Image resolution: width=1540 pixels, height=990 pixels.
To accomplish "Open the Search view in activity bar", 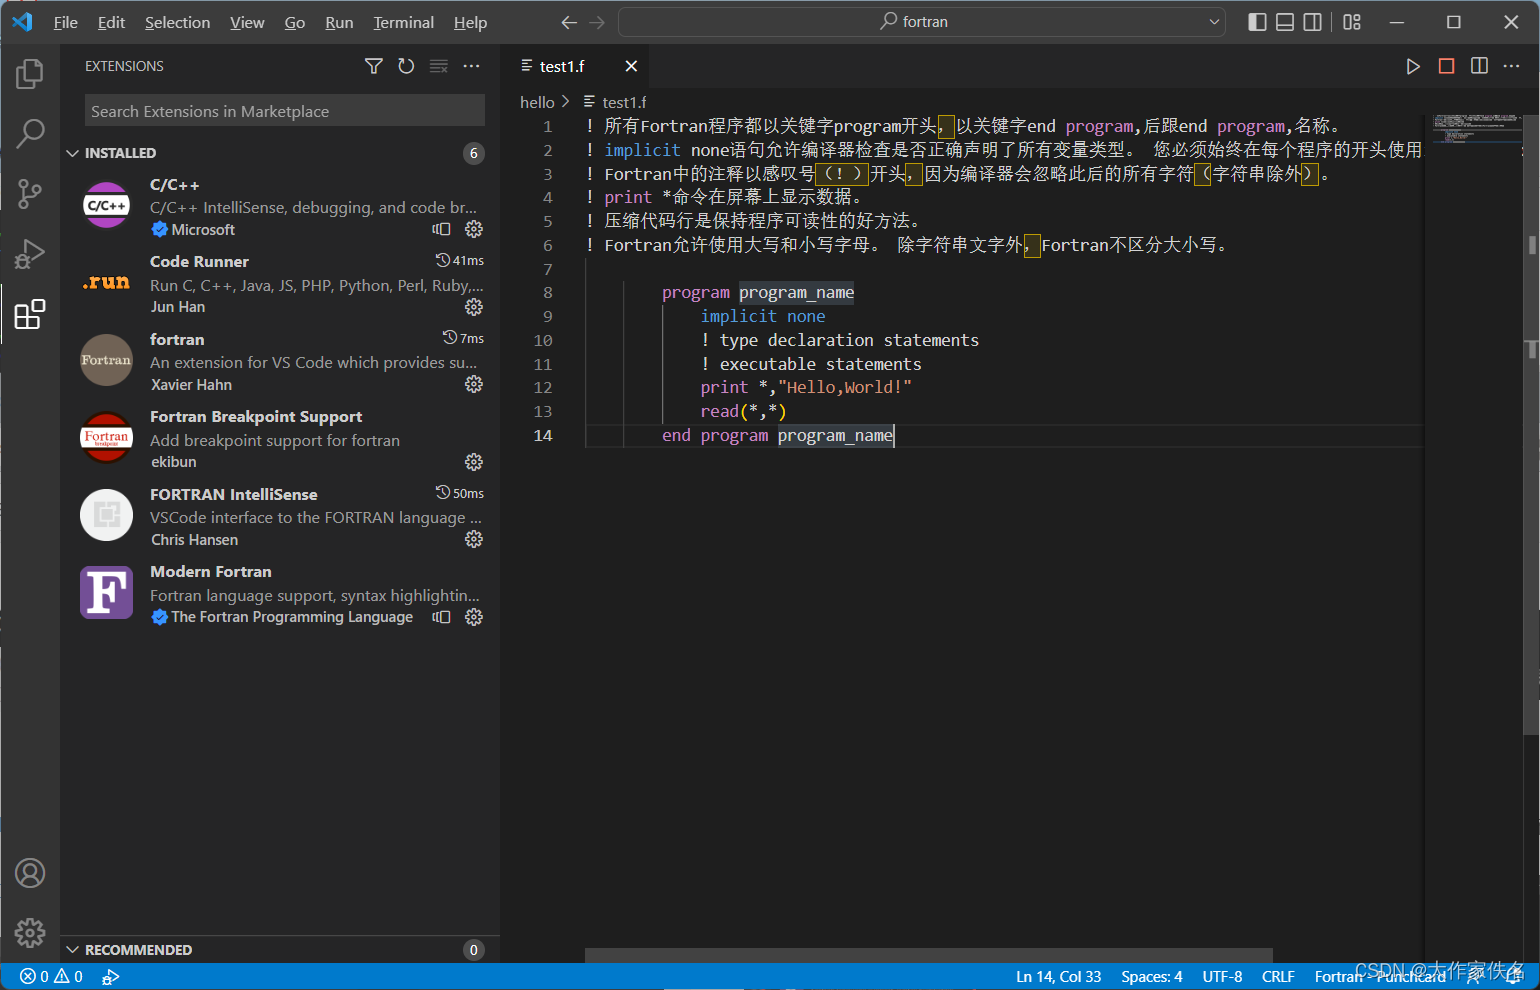I will (x=30, y=133).
